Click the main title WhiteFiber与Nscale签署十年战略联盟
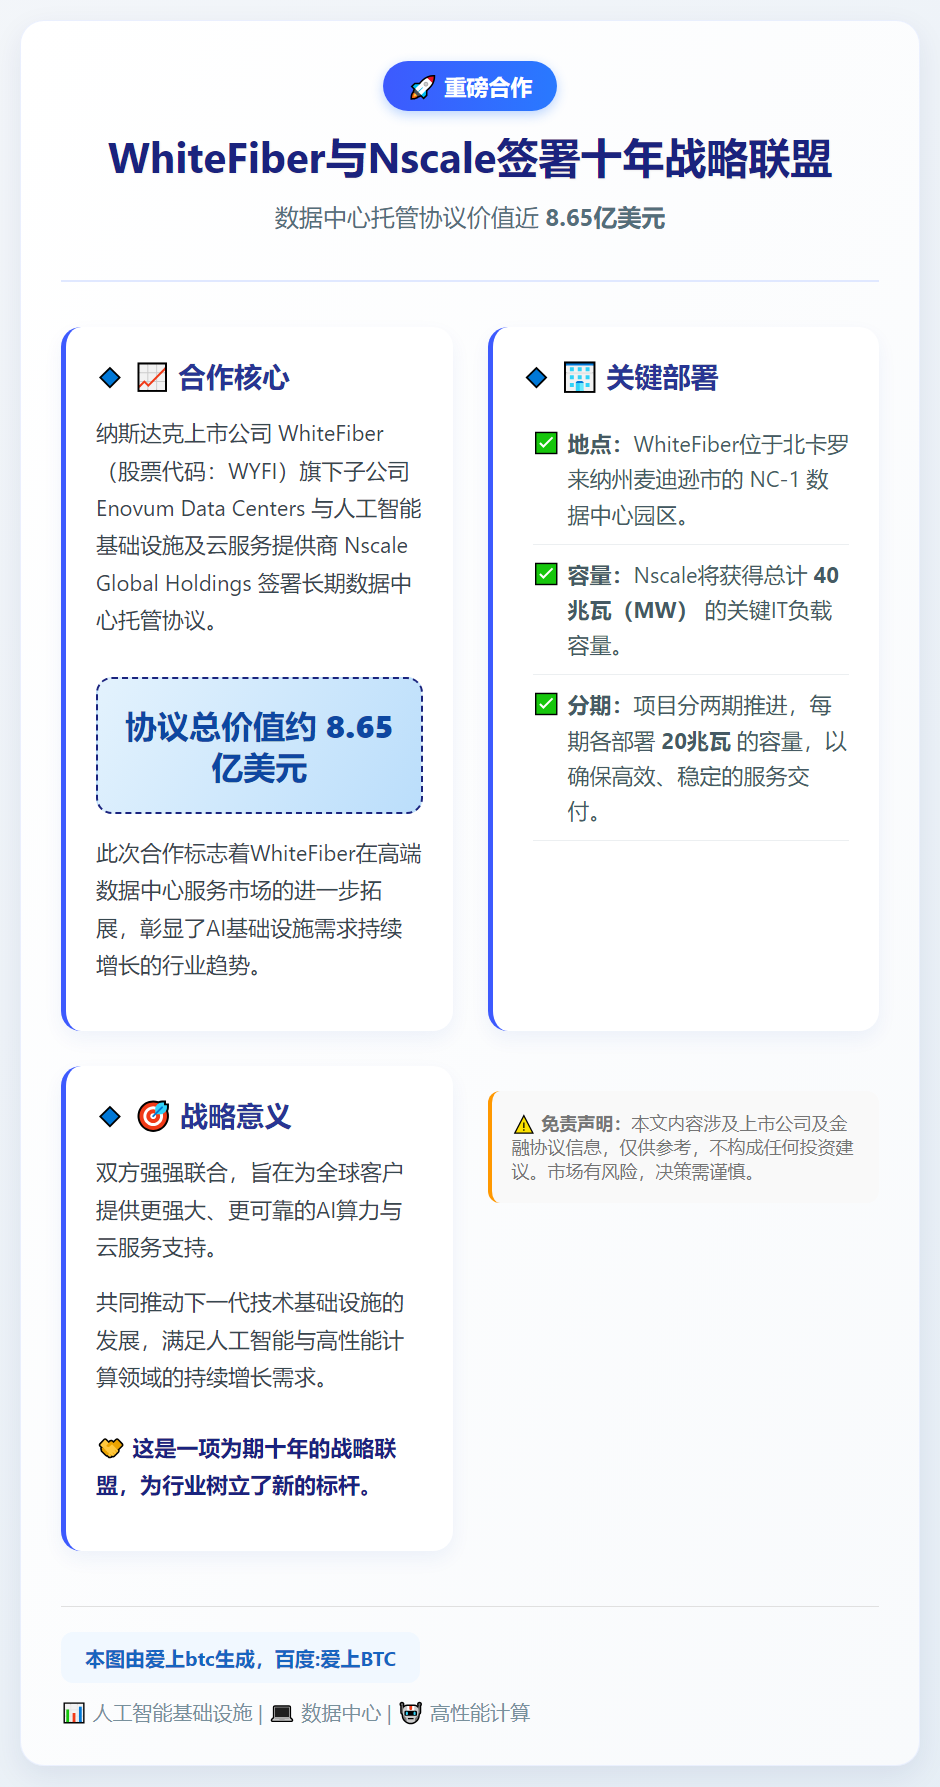This screenshot has width=940, height=1787. [x=470, y=159]
